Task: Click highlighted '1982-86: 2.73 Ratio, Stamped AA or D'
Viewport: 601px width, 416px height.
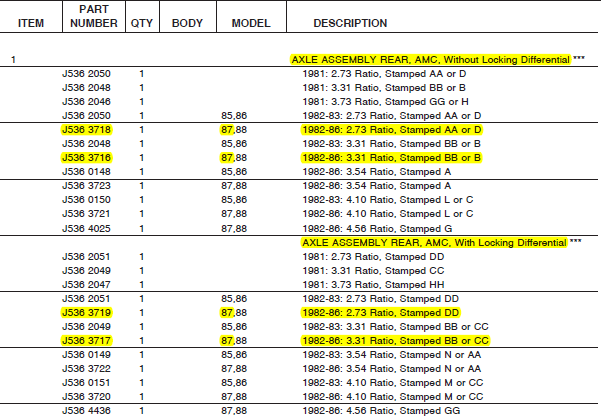Action: tap(392, 130)
